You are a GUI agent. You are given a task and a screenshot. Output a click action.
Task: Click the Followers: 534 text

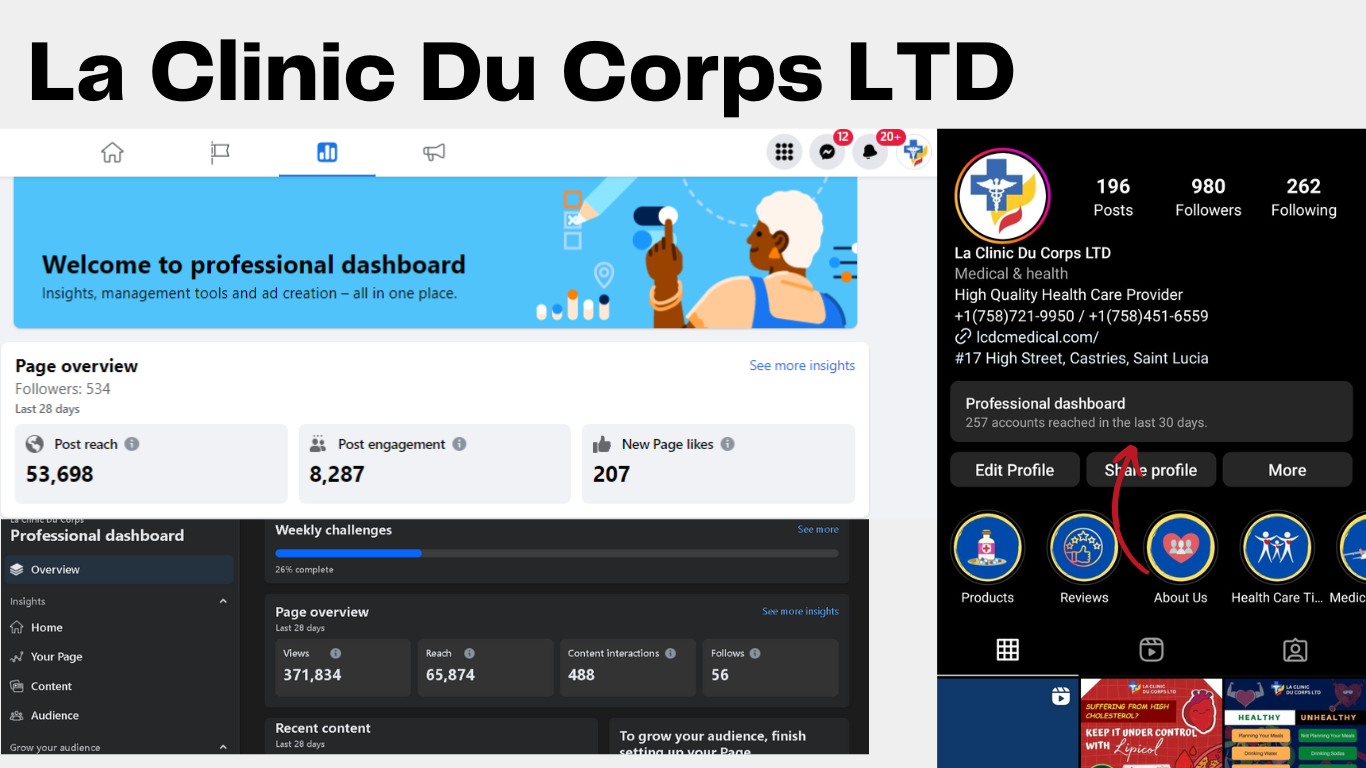pyautogui.click(x=63, y=389)
